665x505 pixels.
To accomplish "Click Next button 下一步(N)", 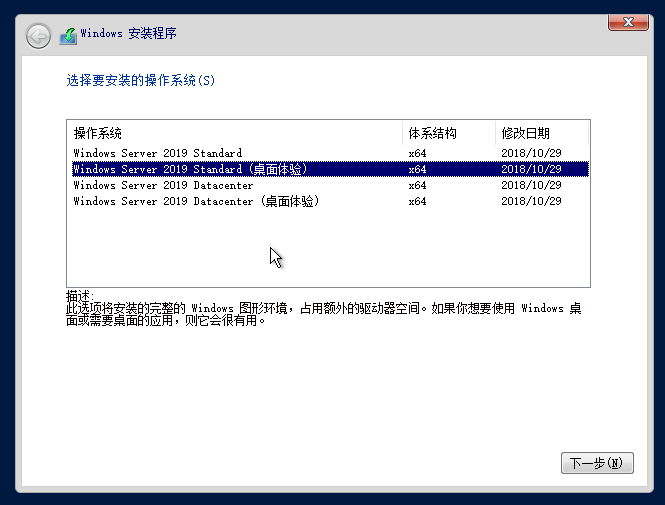I will tap(597, 463).
